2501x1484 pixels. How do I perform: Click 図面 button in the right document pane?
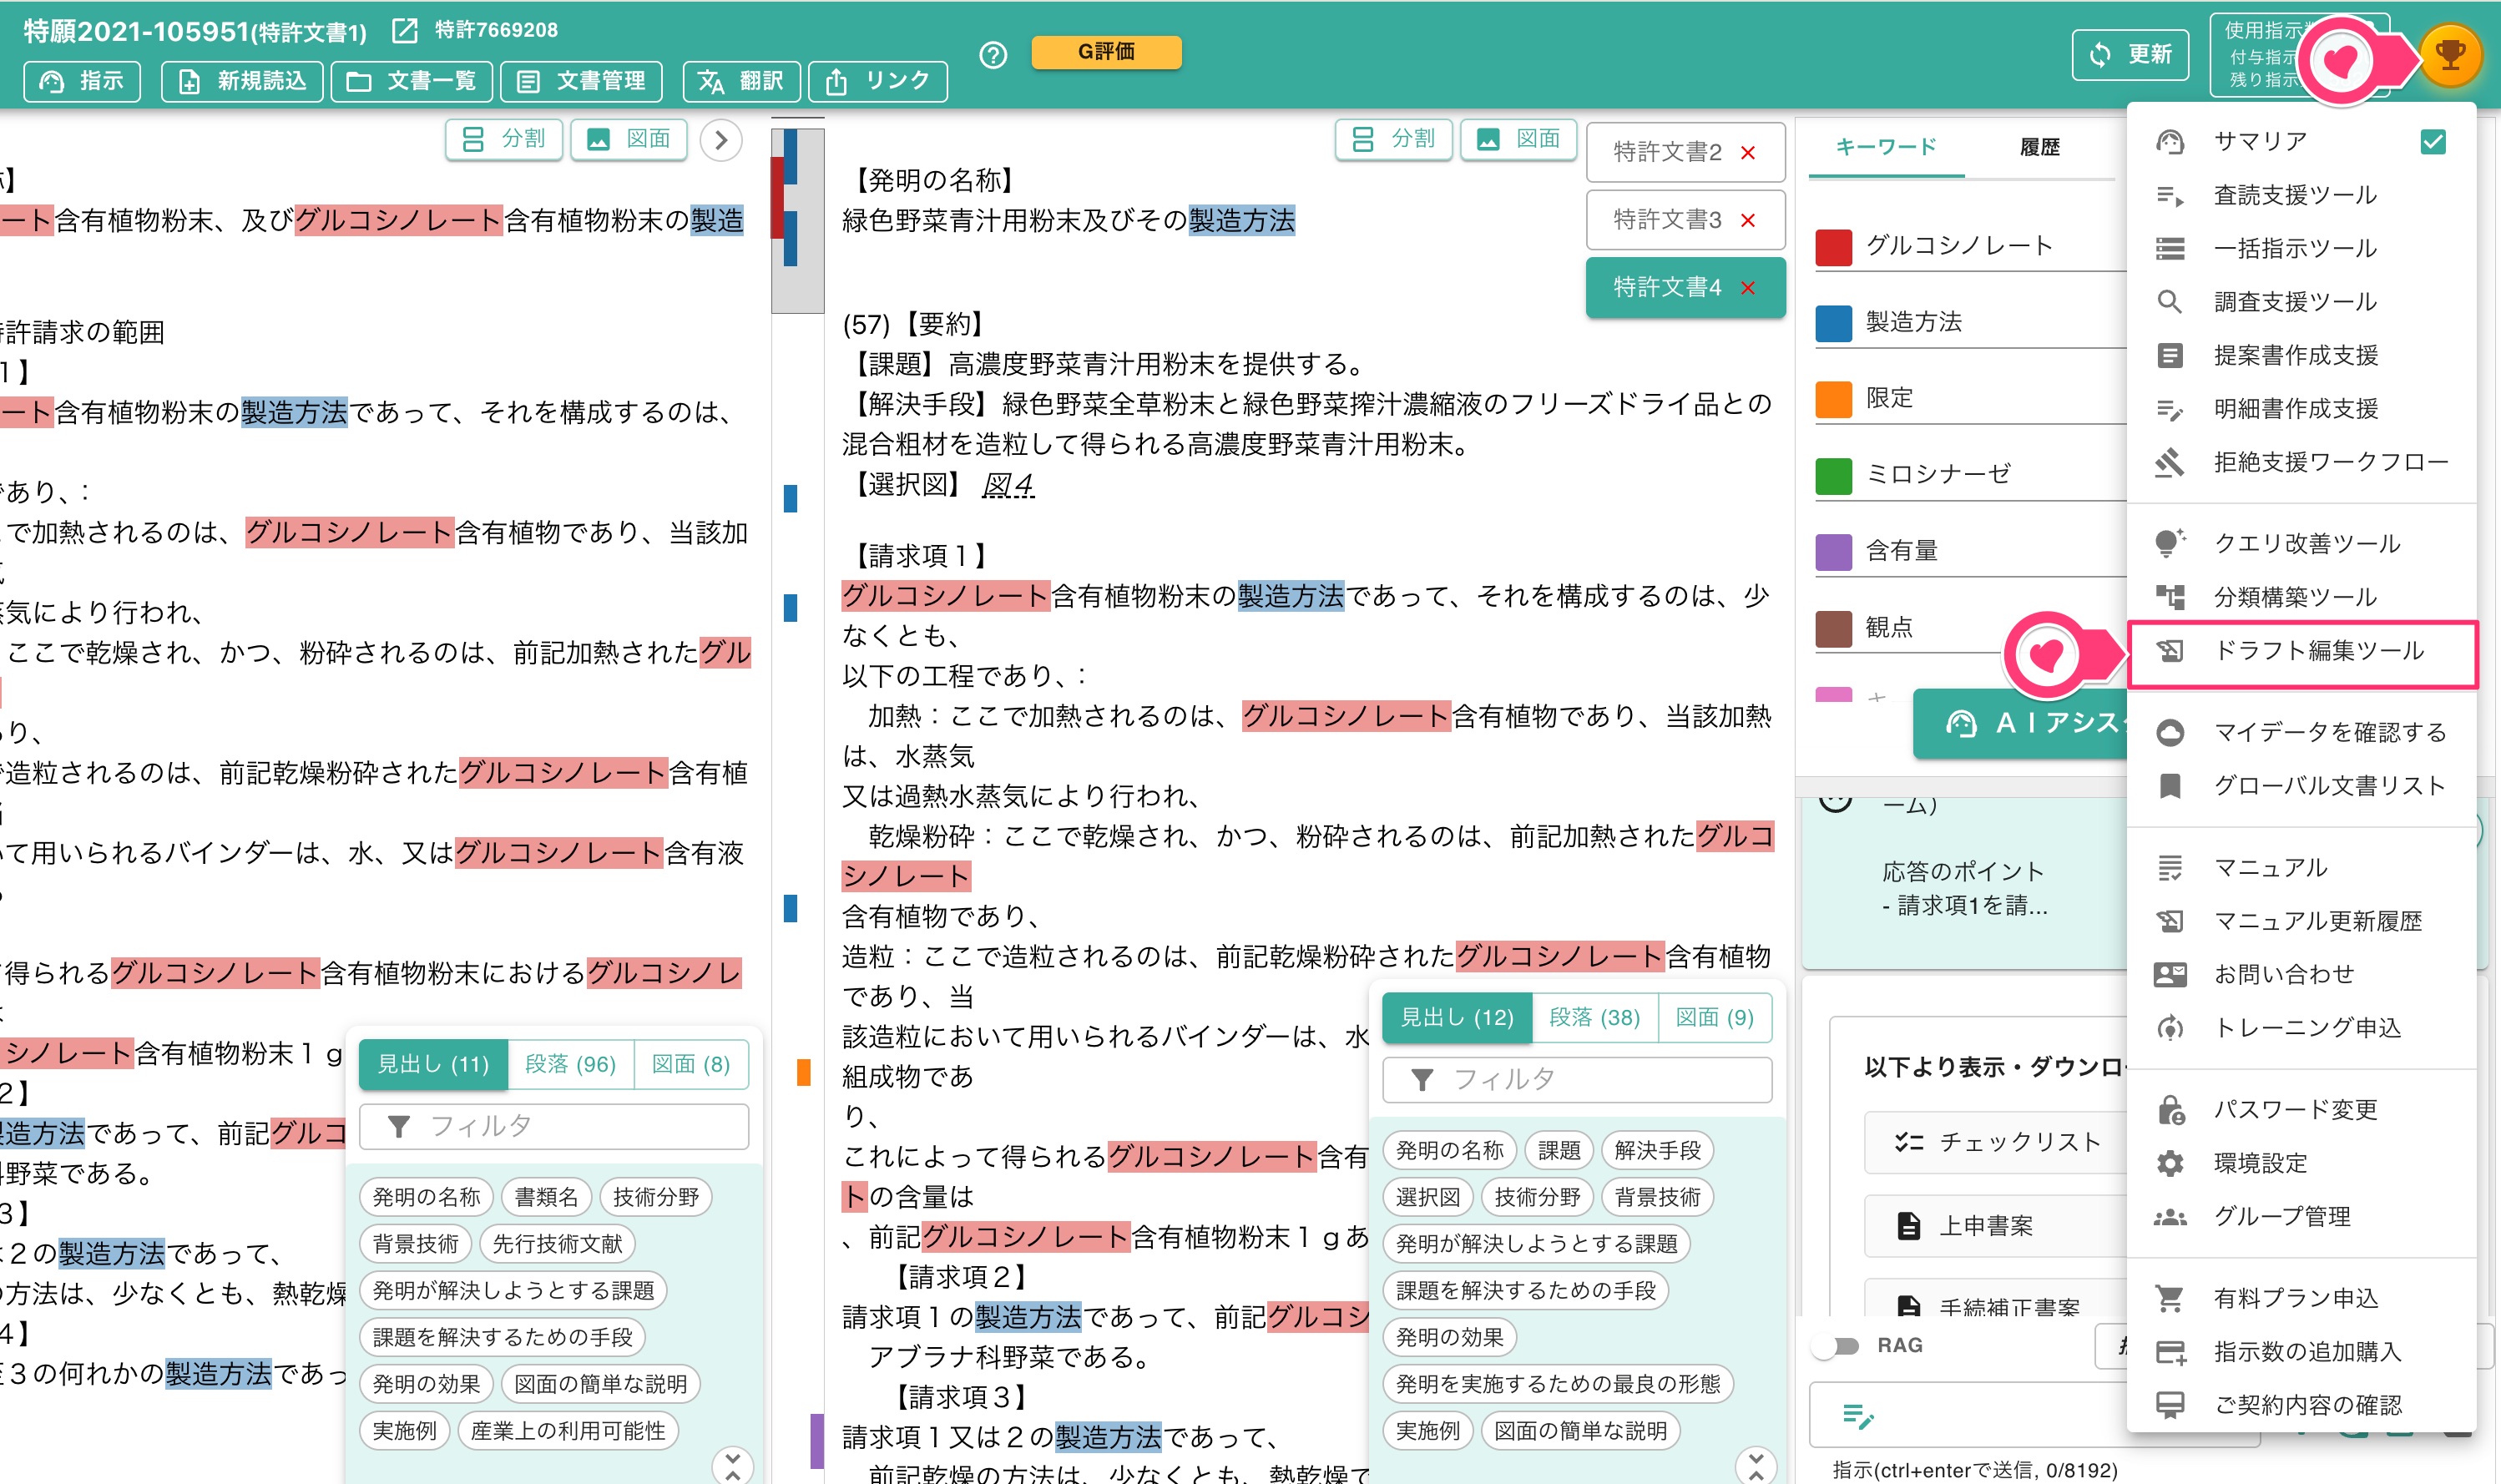coord(1519,139)
